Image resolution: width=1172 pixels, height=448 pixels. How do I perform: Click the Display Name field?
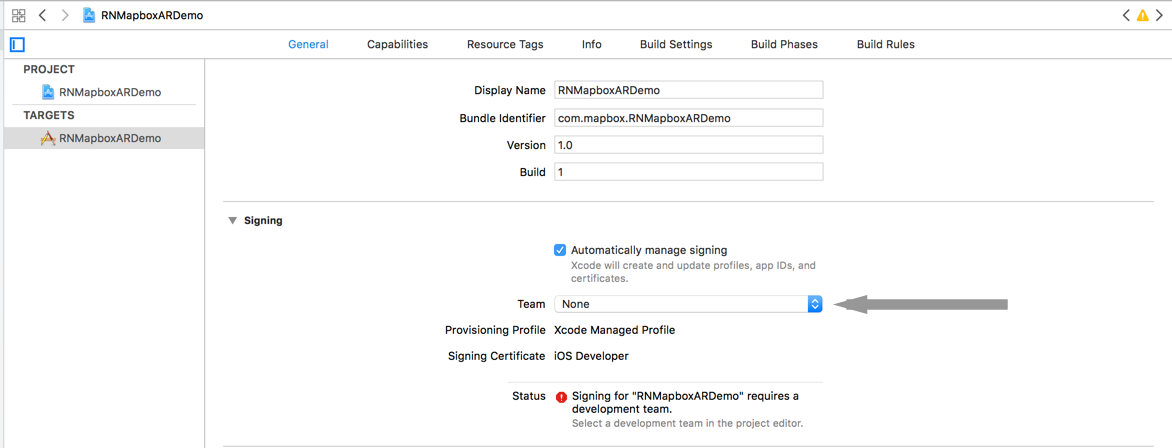pos(688,90)
